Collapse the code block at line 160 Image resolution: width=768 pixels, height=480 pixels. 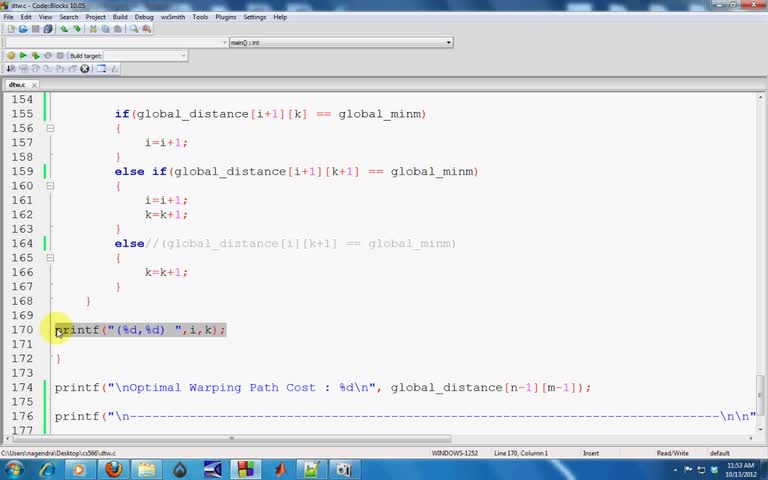pos(50,186)
